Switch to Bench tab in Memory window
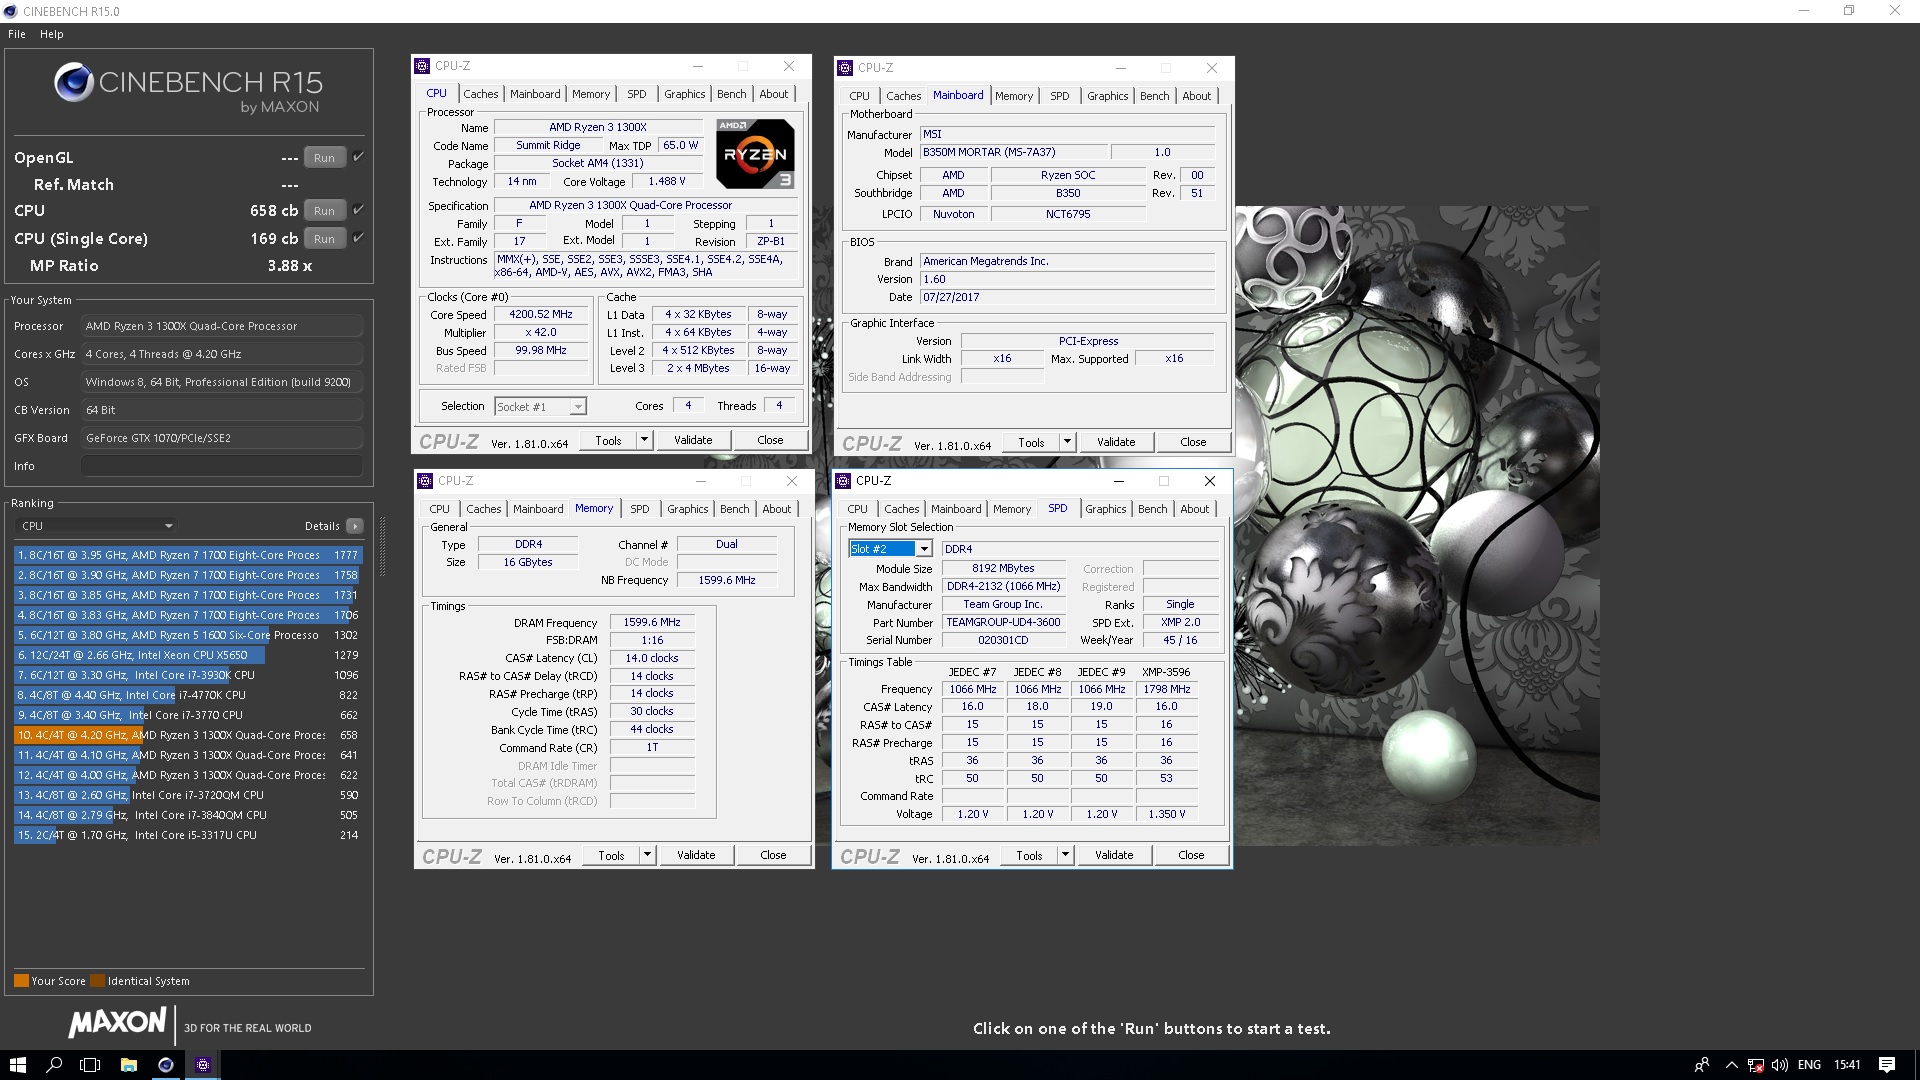 (735, 509)
